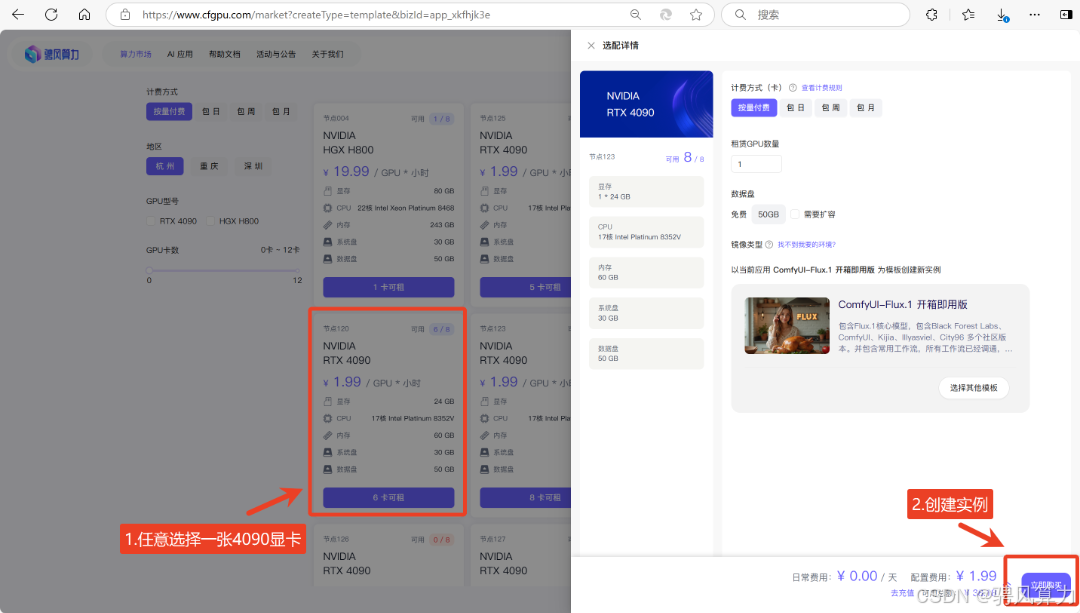Click the 租赁GPU数量 input field
1080x613 pixels.
click(756, 164)
